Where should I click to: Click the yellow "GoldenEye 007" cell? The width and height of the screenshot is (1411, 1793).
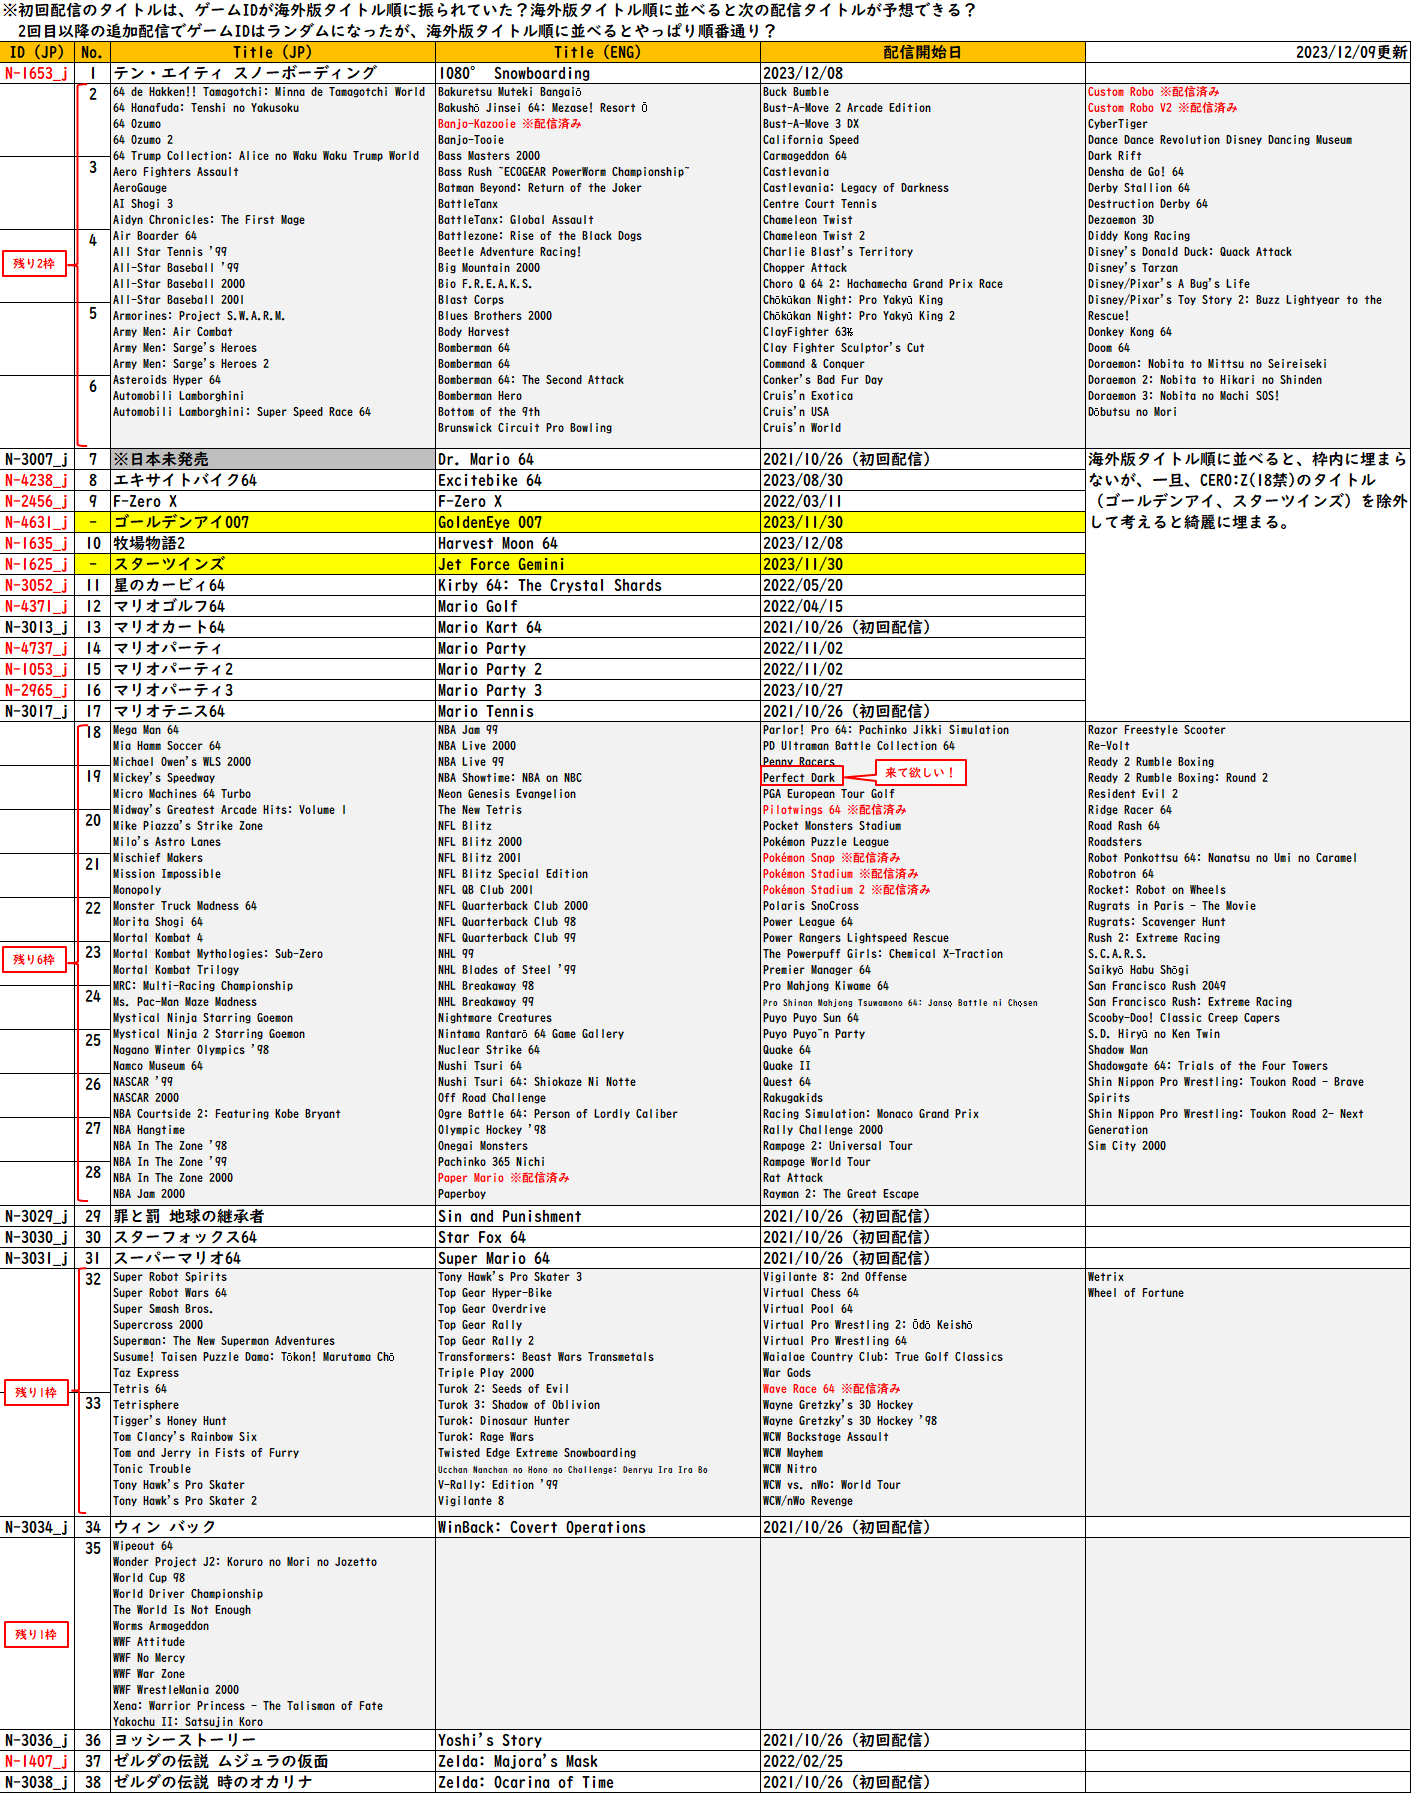pos(597,522)
